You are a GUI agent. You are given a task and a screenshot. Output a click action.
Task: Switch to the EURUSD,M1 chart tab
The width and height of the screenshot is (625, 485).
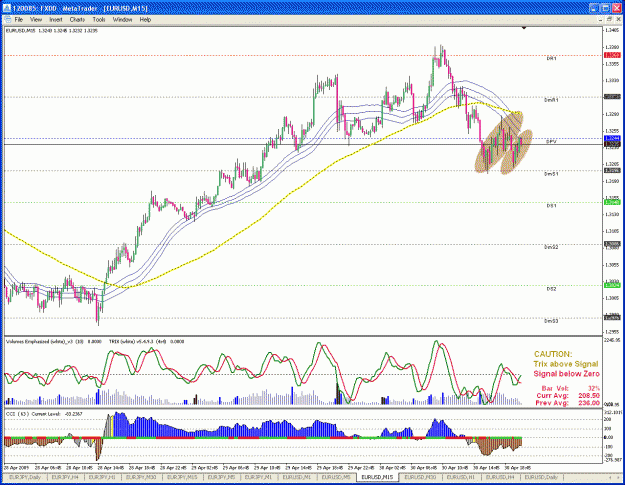(297, 477)
